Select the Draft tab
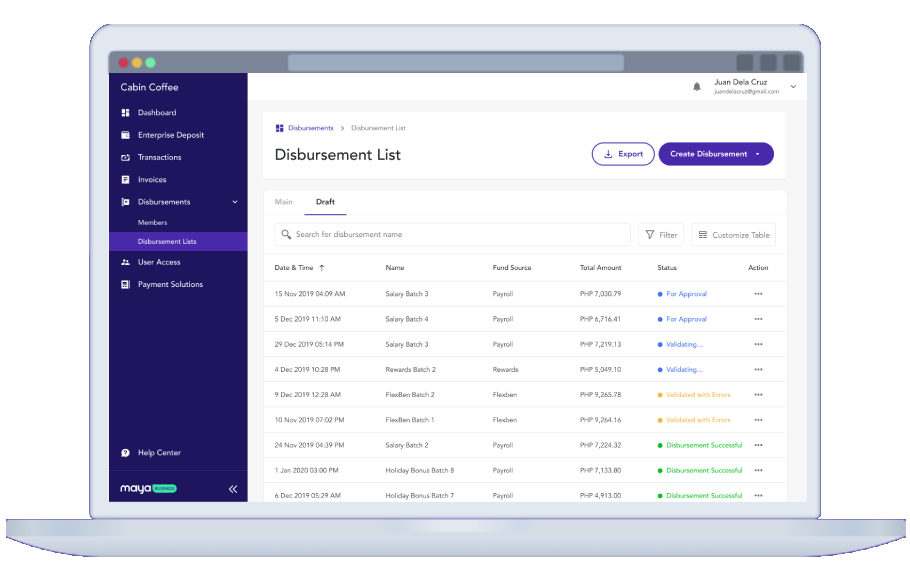This screenshot has width=910, height=568. tap(325, 202)
